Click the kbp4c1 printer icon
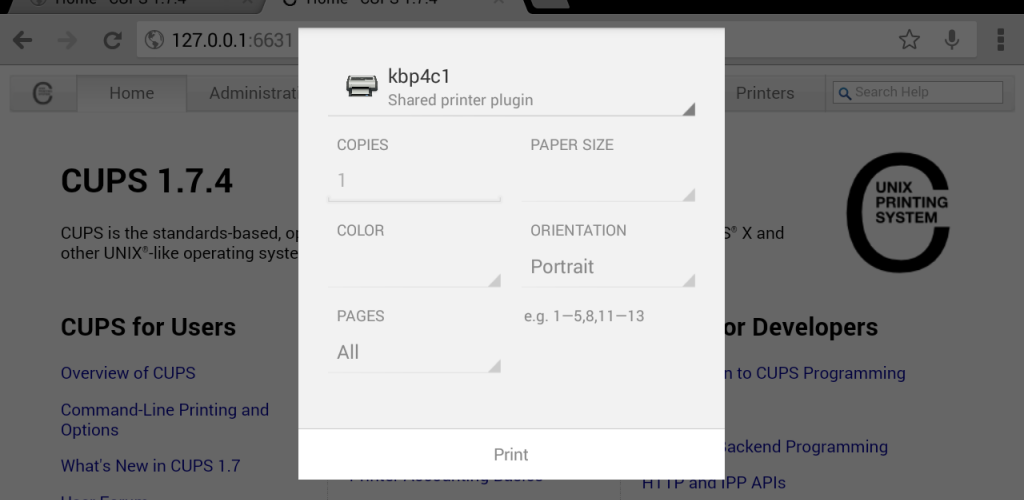 click(361, 86)
